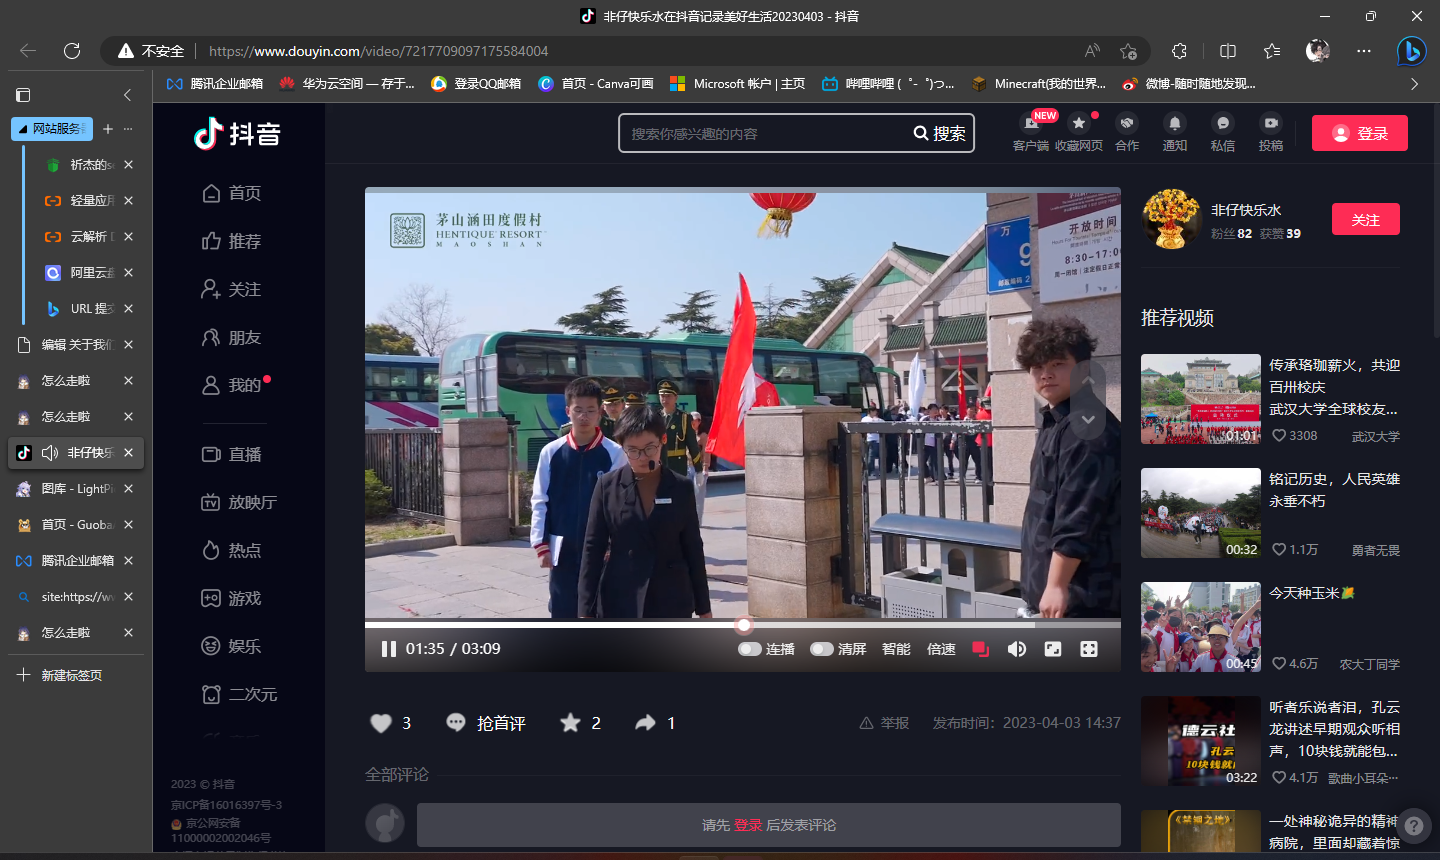Open the help question mark button

1414,826
